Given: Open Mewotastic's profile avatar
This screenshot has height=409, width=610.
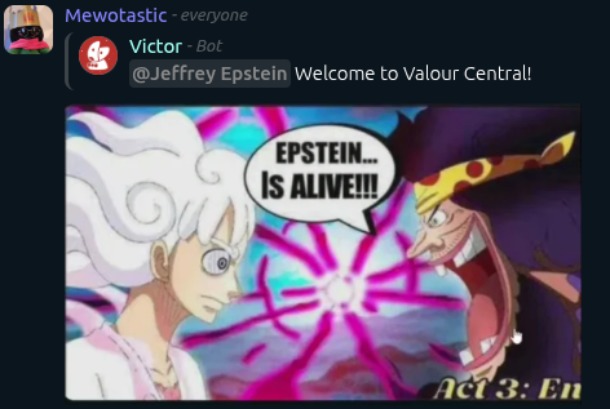Looking at the screenshot, I should (x=28, y=29).
